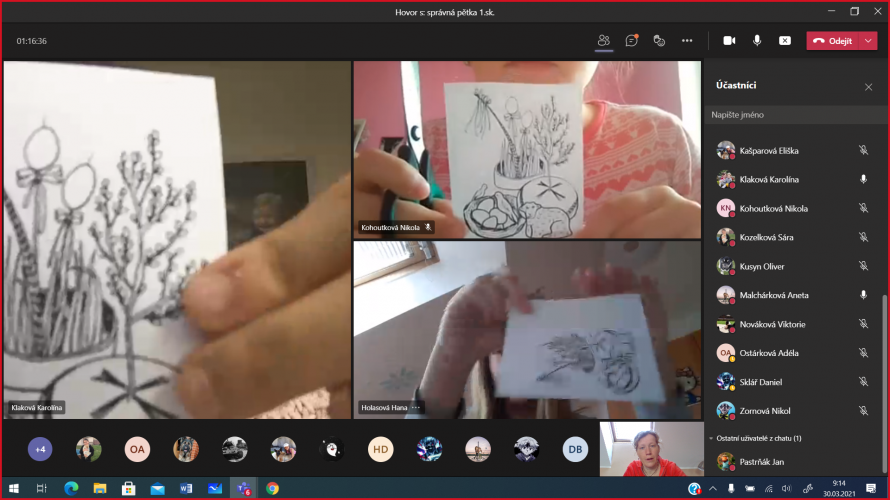890x500 pixels.
Task: Click muted mic icon for Kozelková Sára
Action: pos(863,237)
